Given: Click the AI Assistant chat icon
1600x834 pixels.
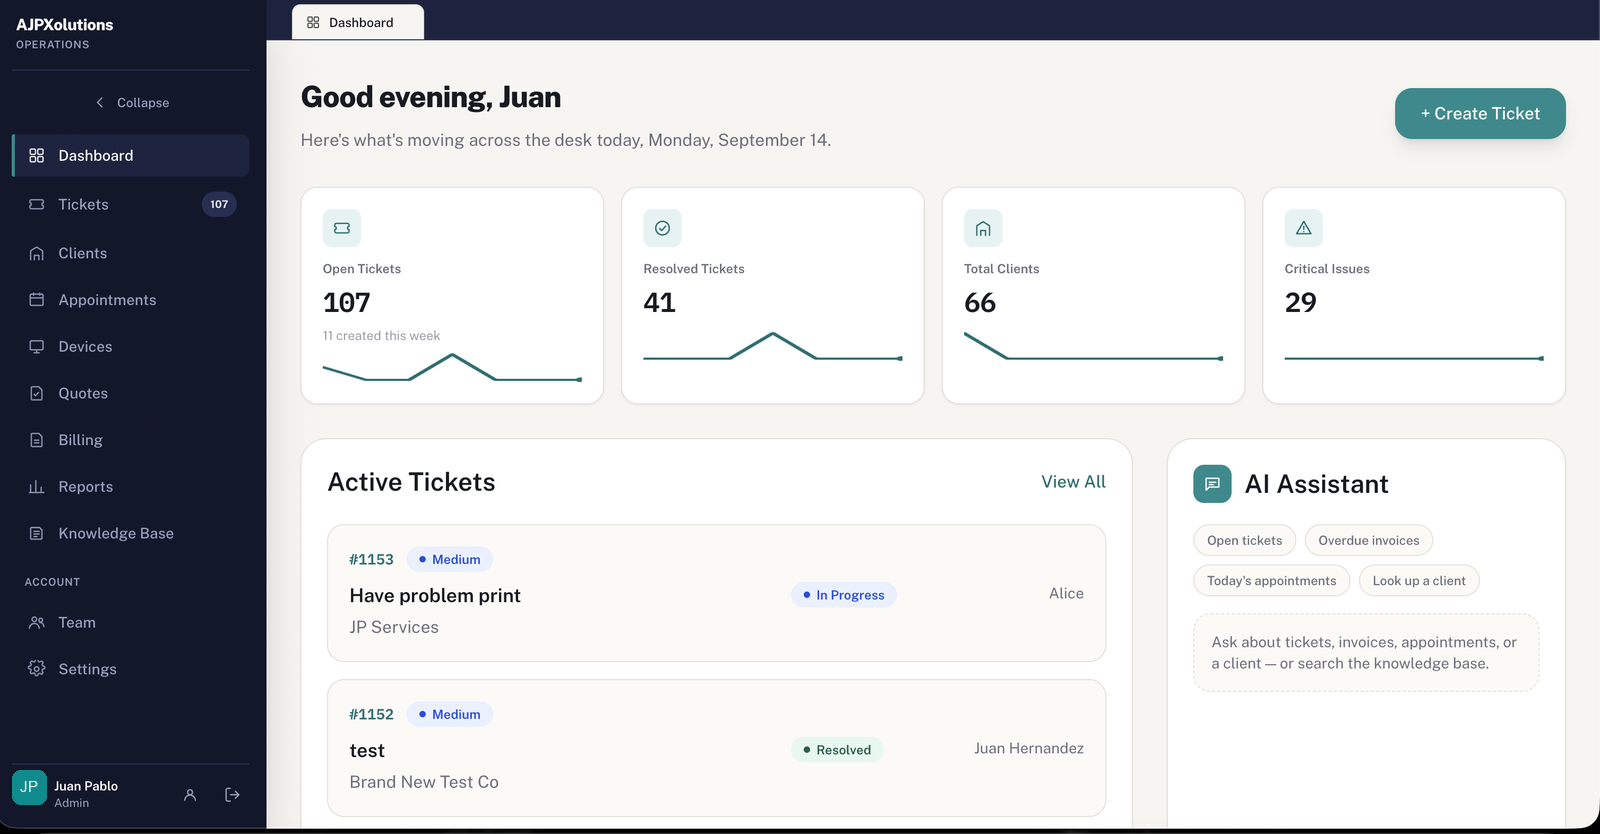Looking at the screenshot, I should point(1212,484).
